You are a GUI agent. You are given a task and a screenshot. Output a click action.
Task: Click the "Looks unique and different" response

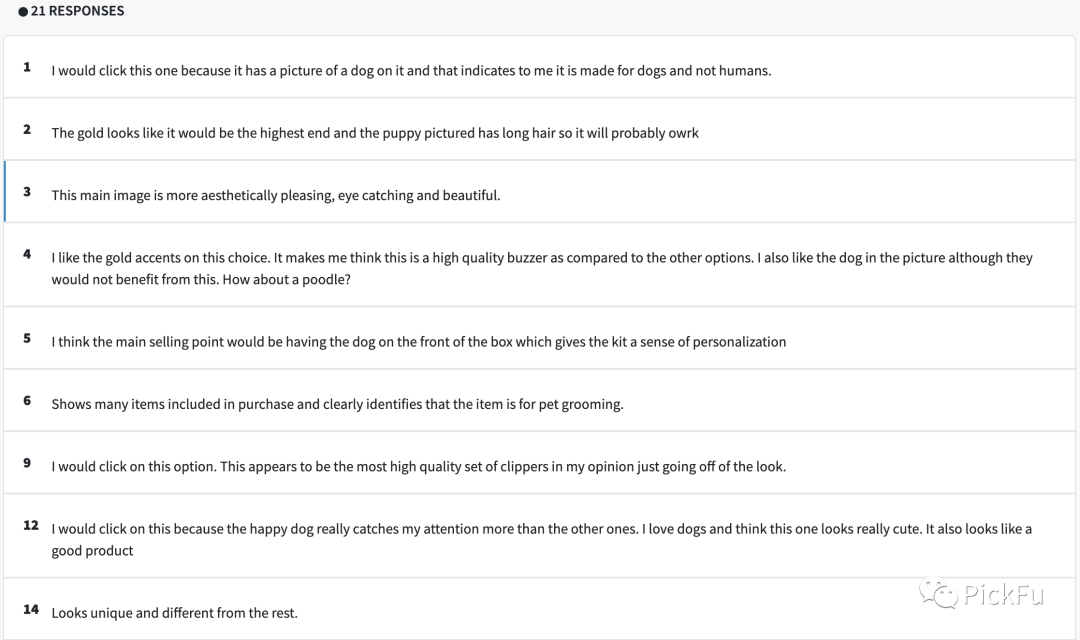(x=175, y=613)
